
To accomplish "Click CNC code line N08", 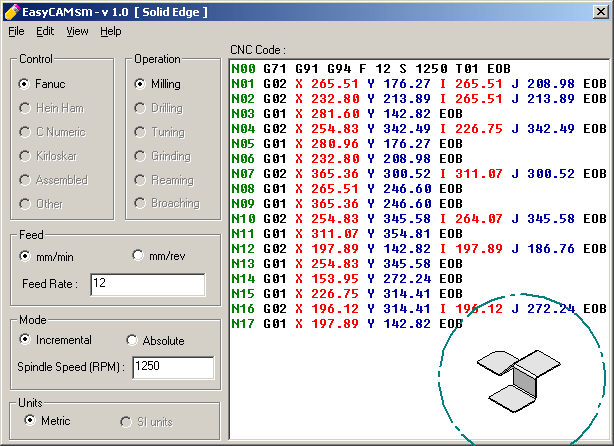I will click(x=347, y=189).
